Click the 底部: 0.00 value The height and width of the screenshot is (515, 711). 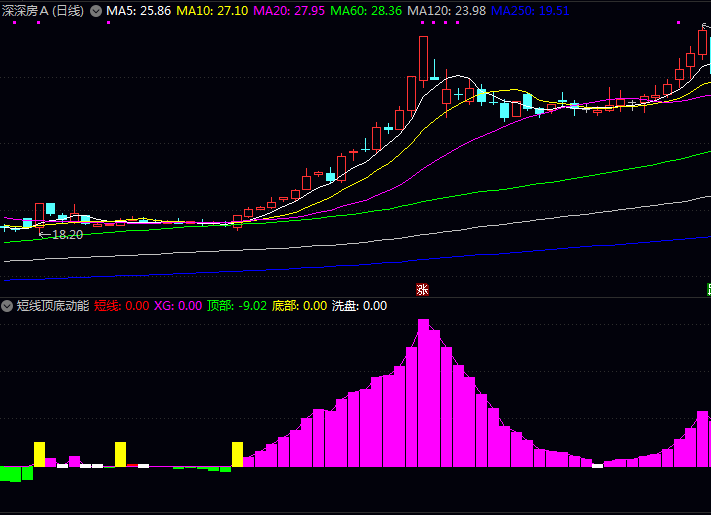pos(299,306)
